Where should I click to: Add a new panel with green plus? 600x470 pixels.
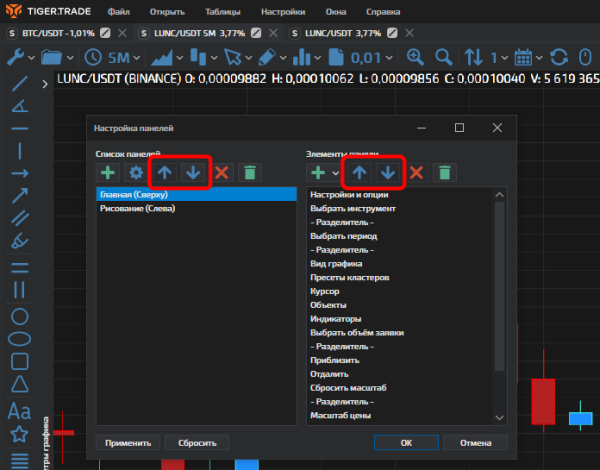click(x=106, y=172)
